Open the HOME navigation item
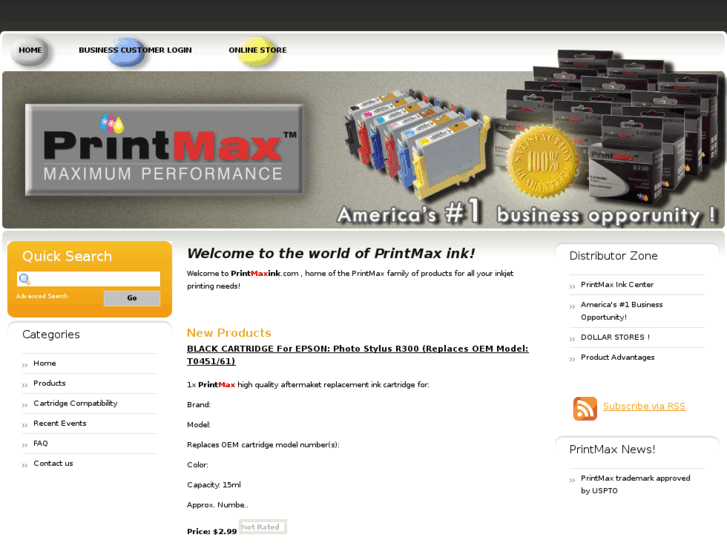Screen dimensions: 727x545 [30, 50]
